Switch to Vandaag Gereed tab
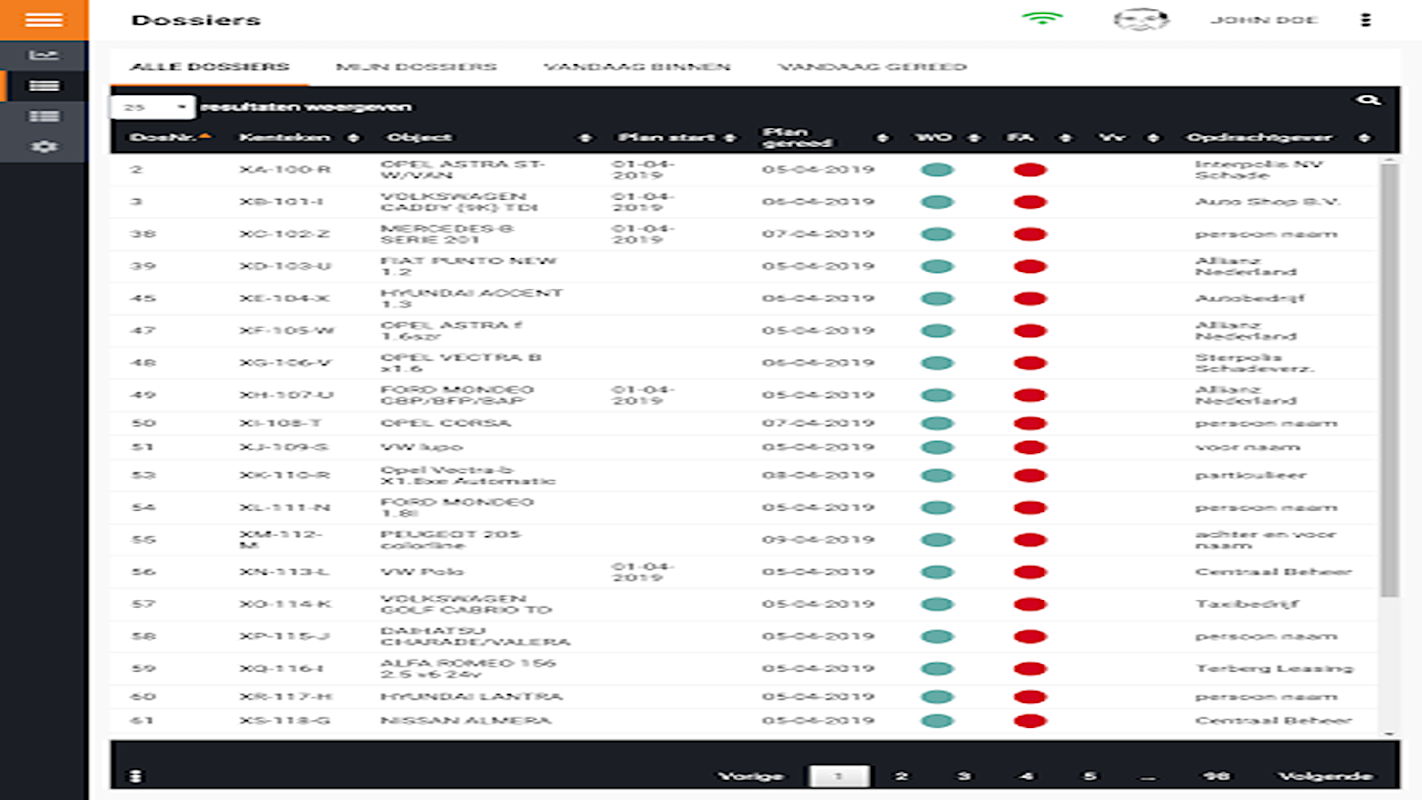 (x=872, y=67)
